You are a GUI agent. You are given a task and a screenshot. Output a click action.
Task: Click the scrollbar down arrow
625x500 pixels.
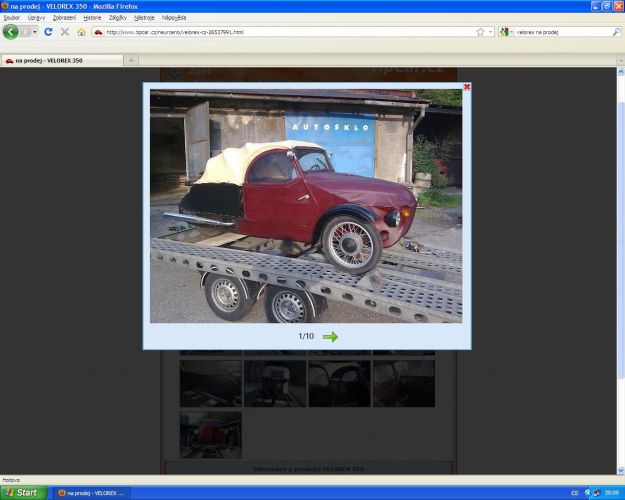point(621,470)
